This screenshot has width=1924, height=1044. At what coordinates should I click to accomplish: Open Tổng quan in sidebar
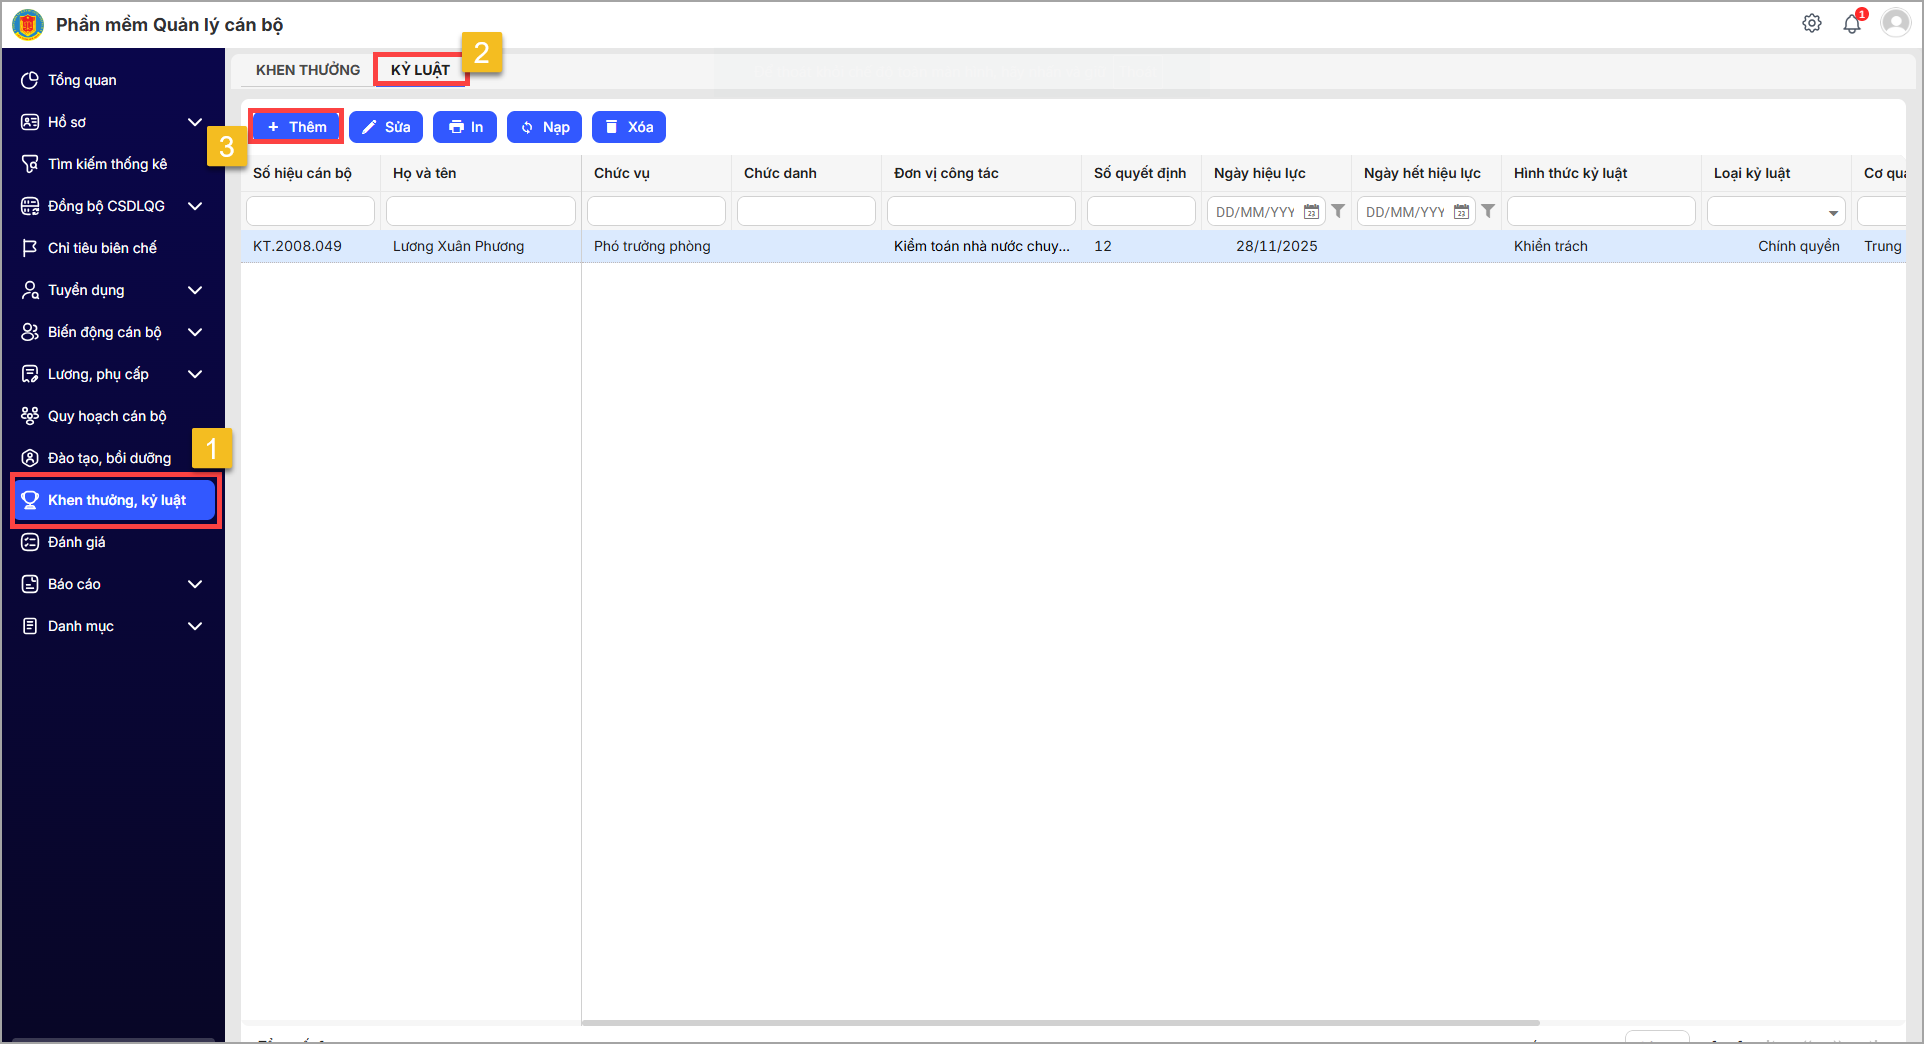click(82, 80)
